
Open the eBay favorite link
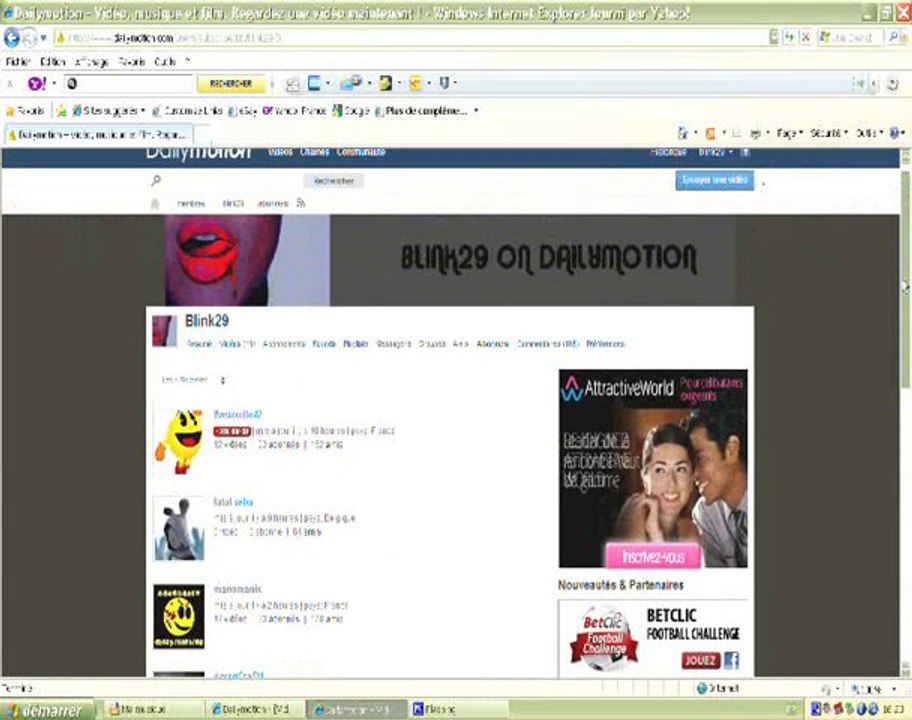tap(243, 111)
